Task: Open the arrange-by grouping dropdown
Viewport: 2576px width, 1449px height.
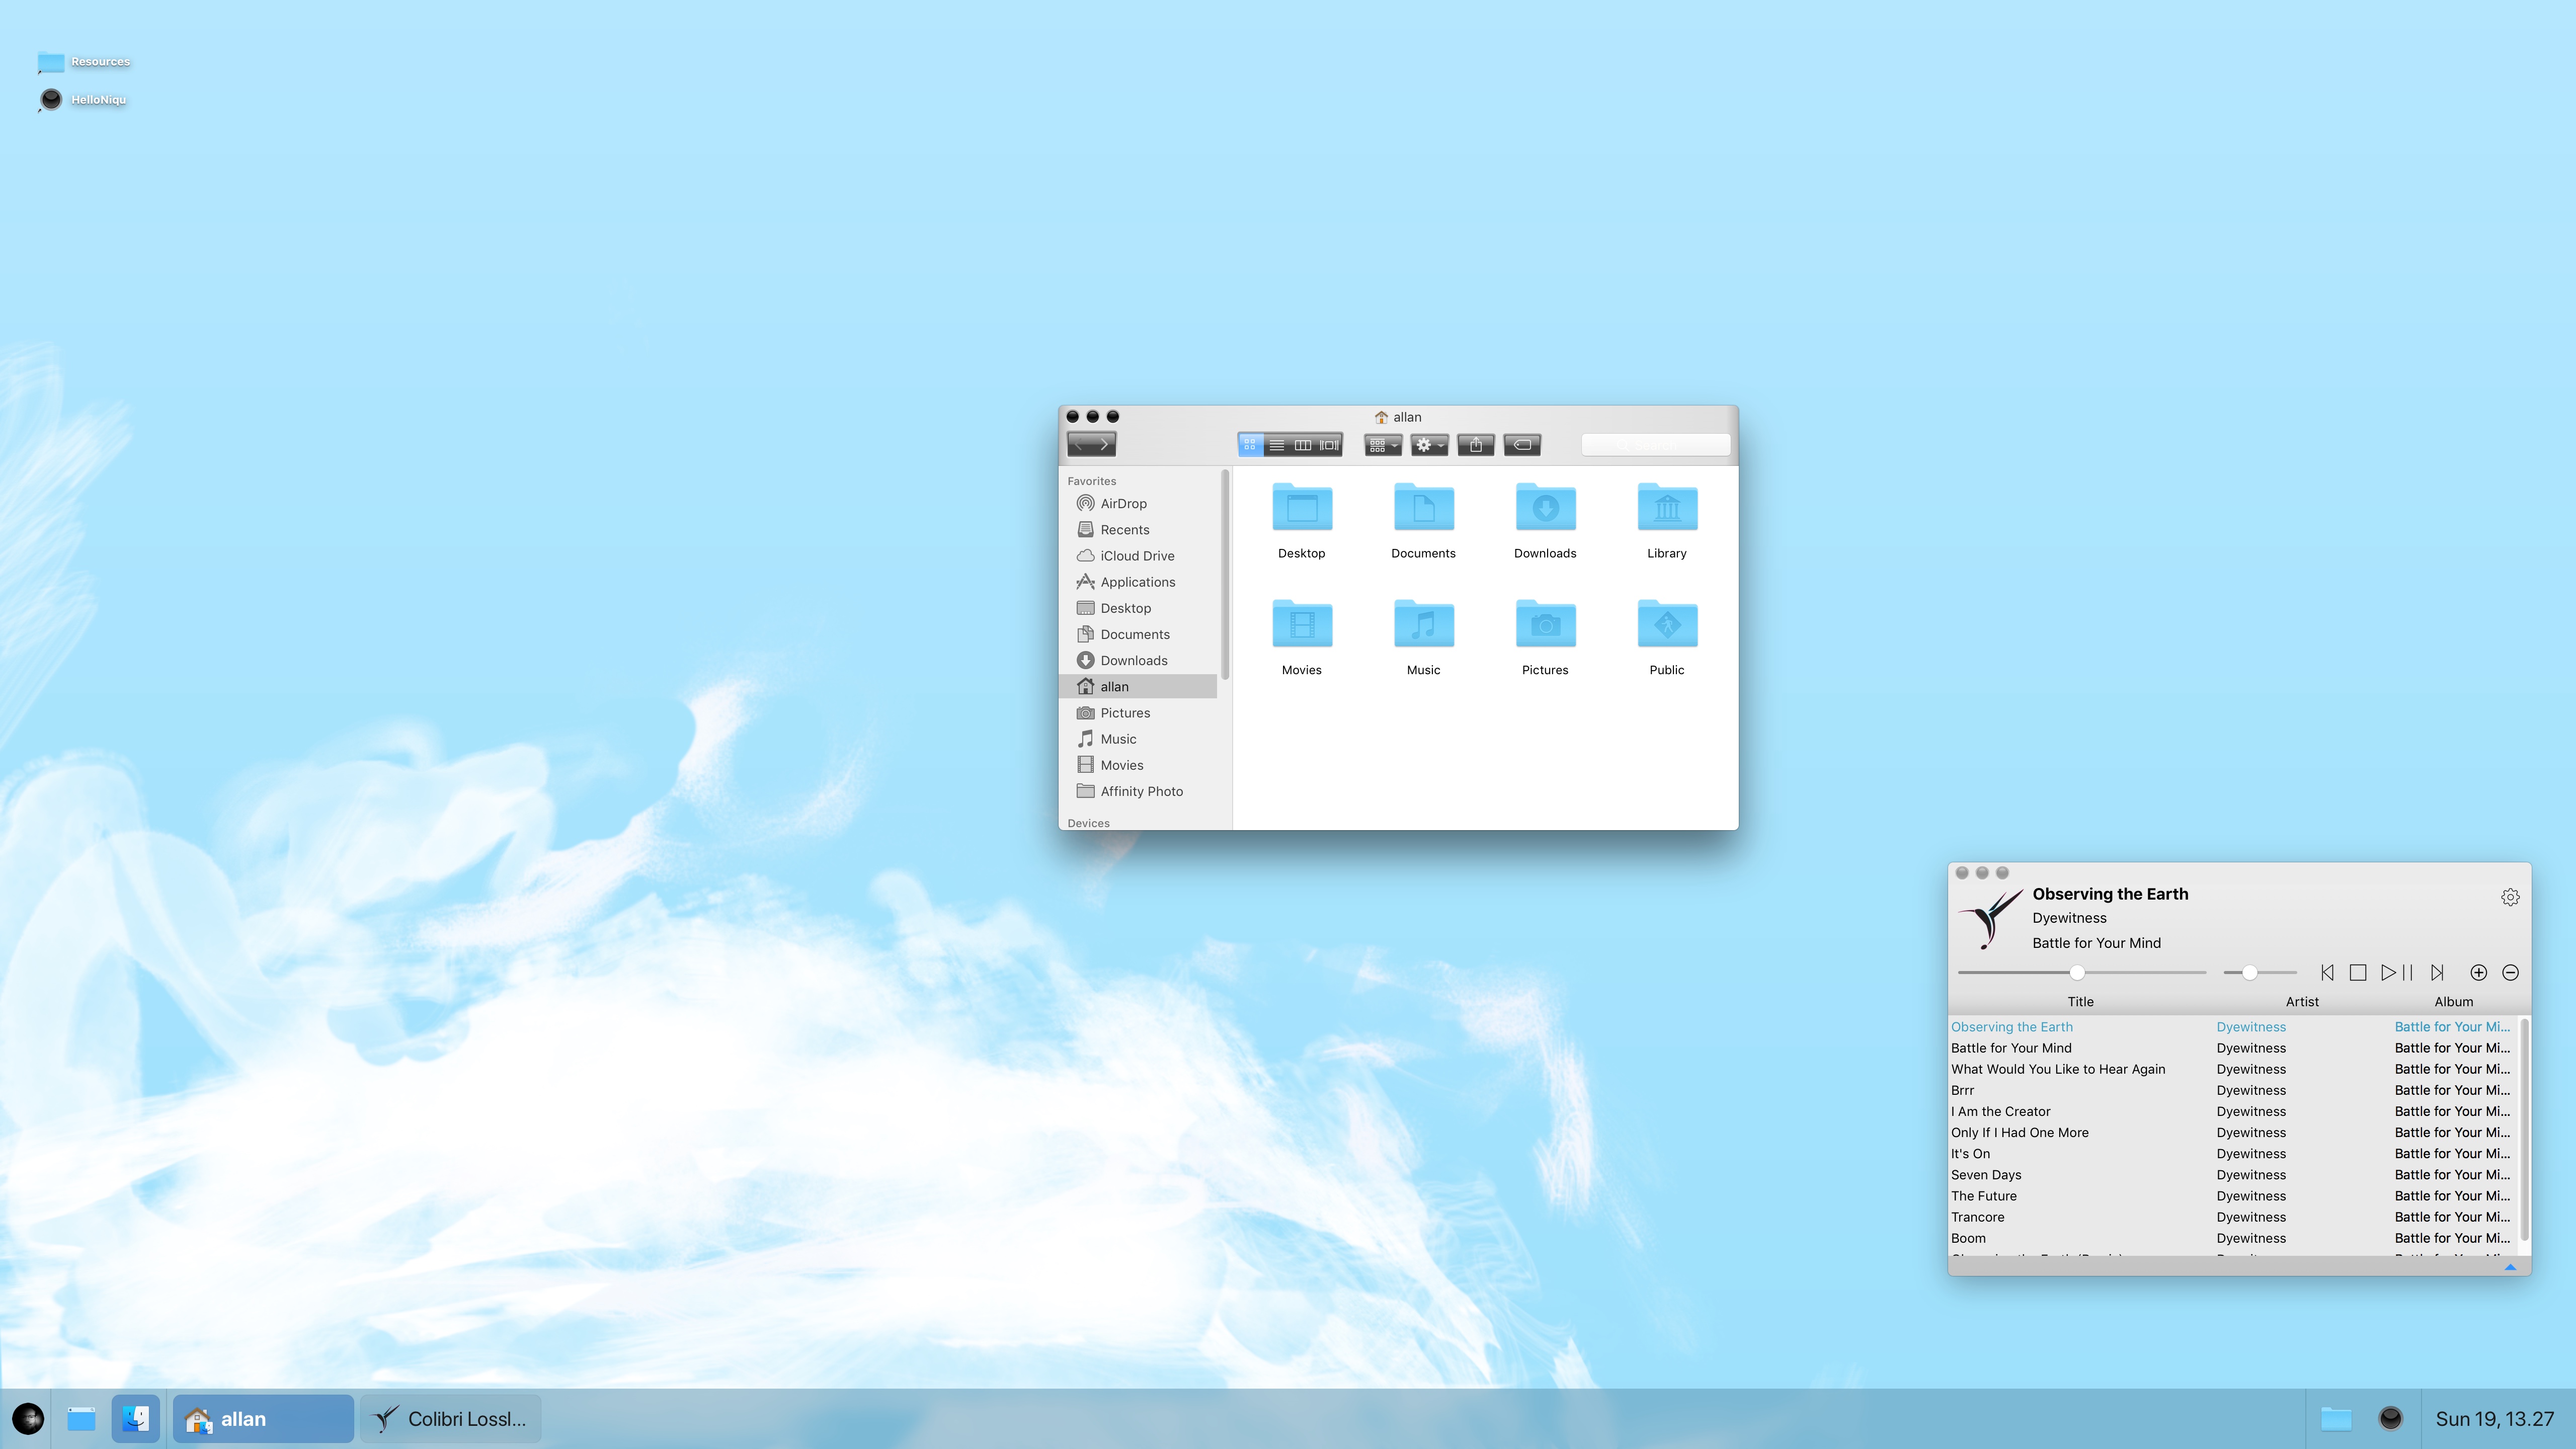Action: tap(1383, 445)
